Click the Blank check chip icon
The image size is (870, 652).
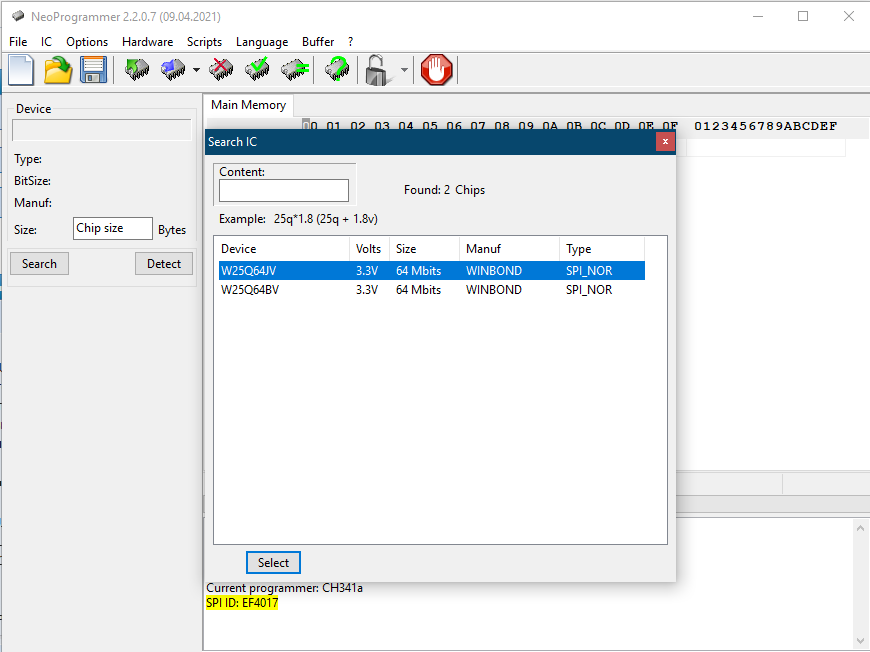[294, 70]
